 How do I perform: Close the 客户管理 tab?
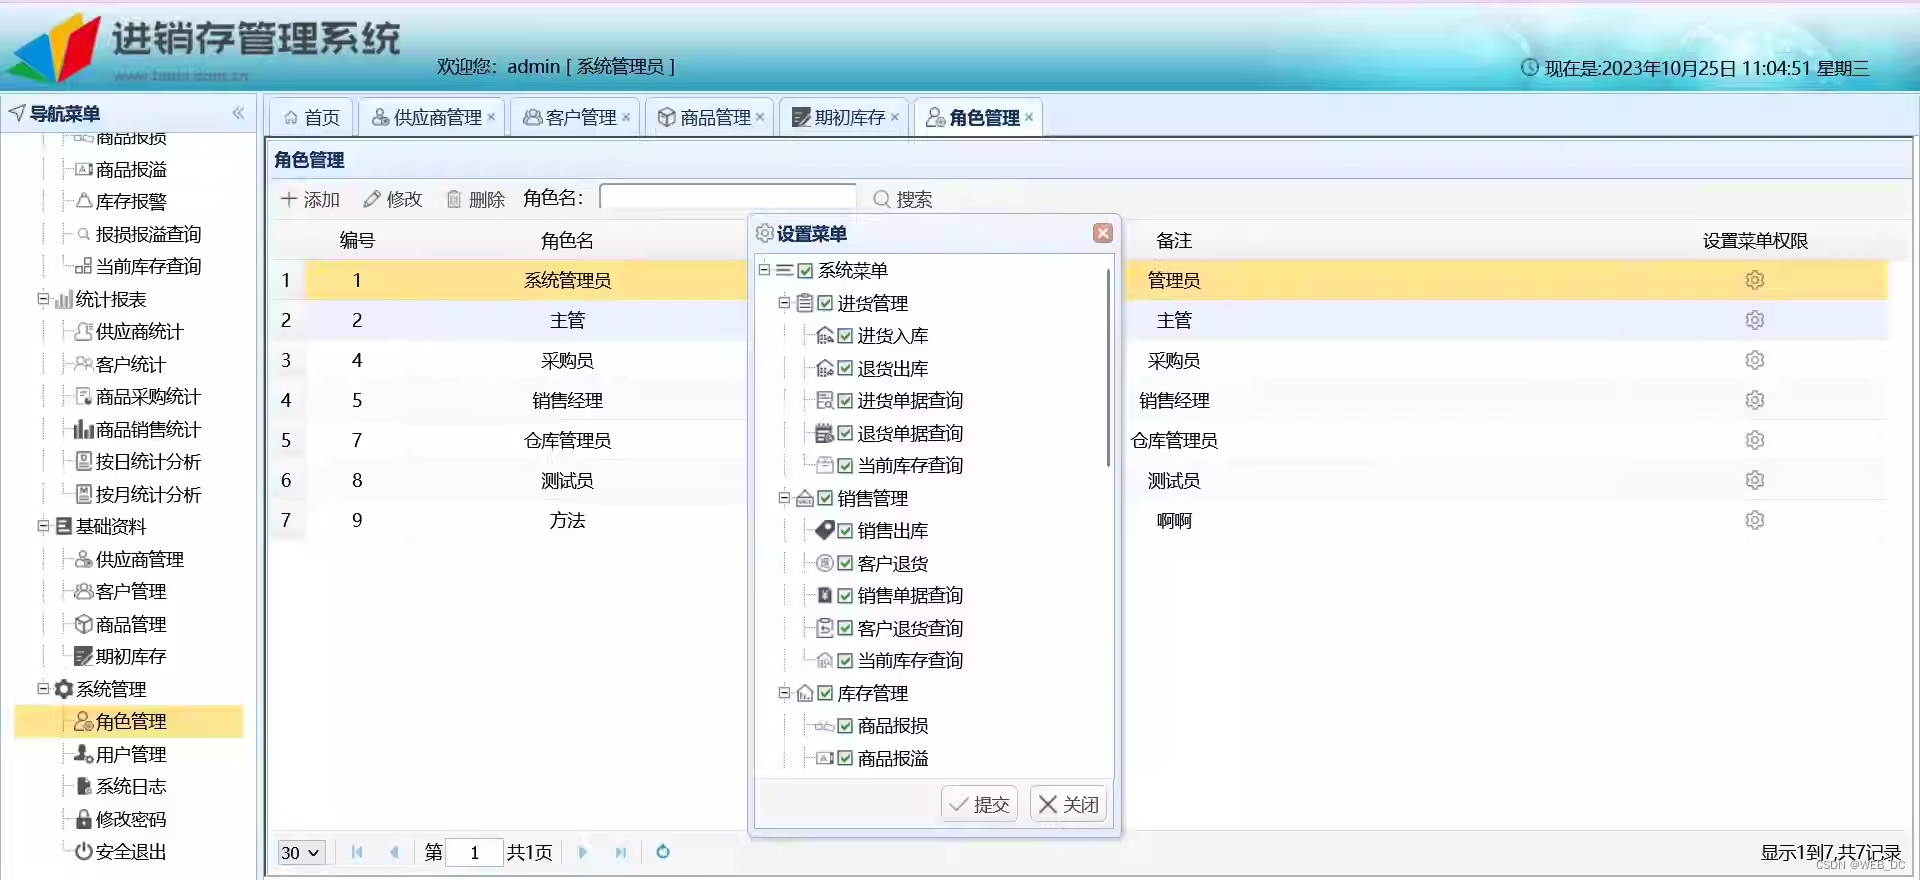626,117
